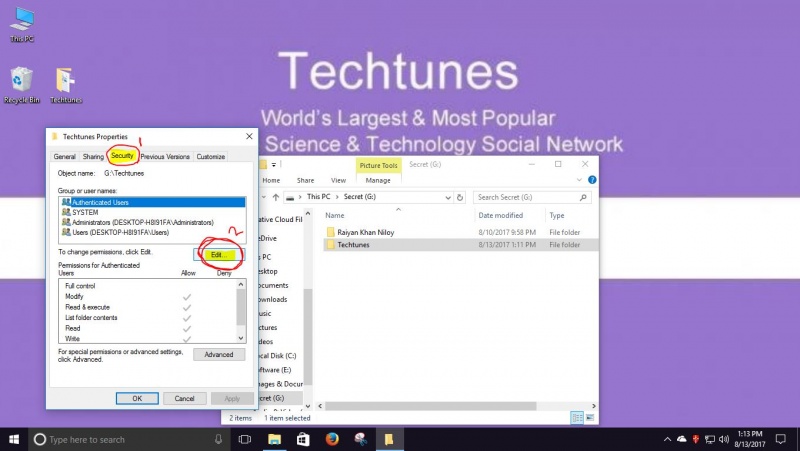Click the permissions list scroll down arrow
This screenshot has width=800, height=451.
241,338
